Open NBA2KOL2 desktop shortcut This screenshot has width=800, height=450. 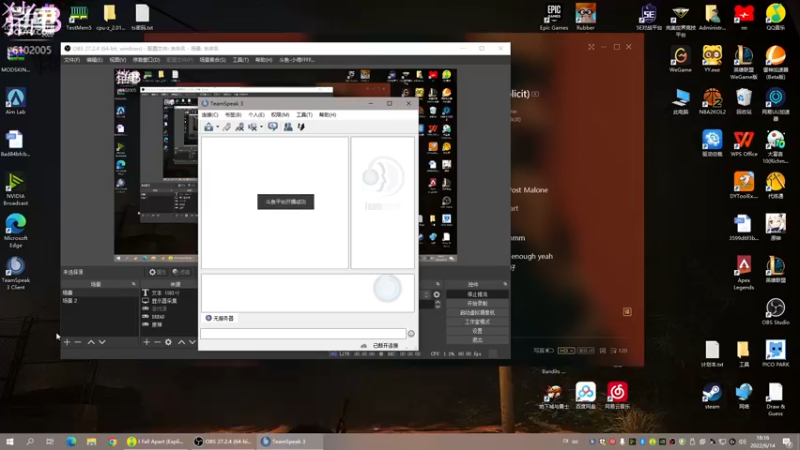(x=712, y=101)
